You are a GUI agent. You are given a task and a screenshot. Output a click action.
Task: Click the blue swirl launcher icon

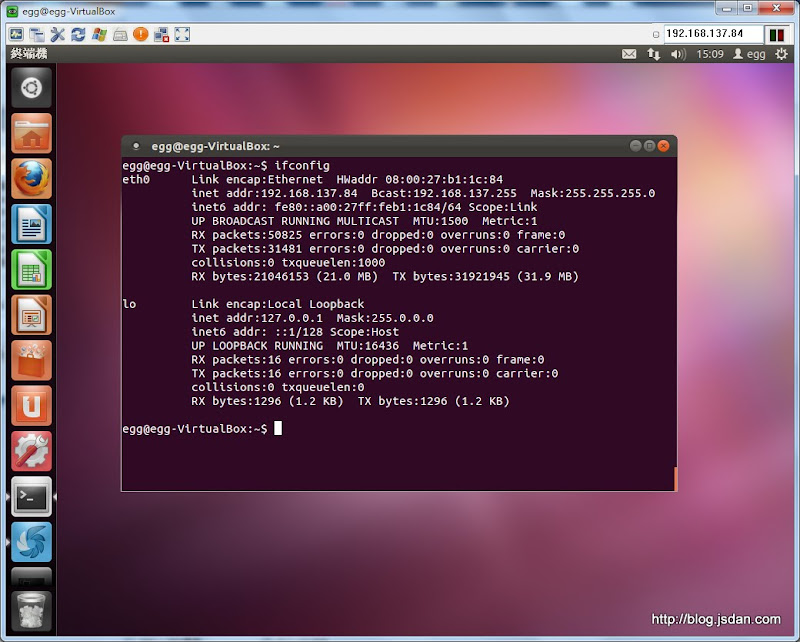pos(31,542)
